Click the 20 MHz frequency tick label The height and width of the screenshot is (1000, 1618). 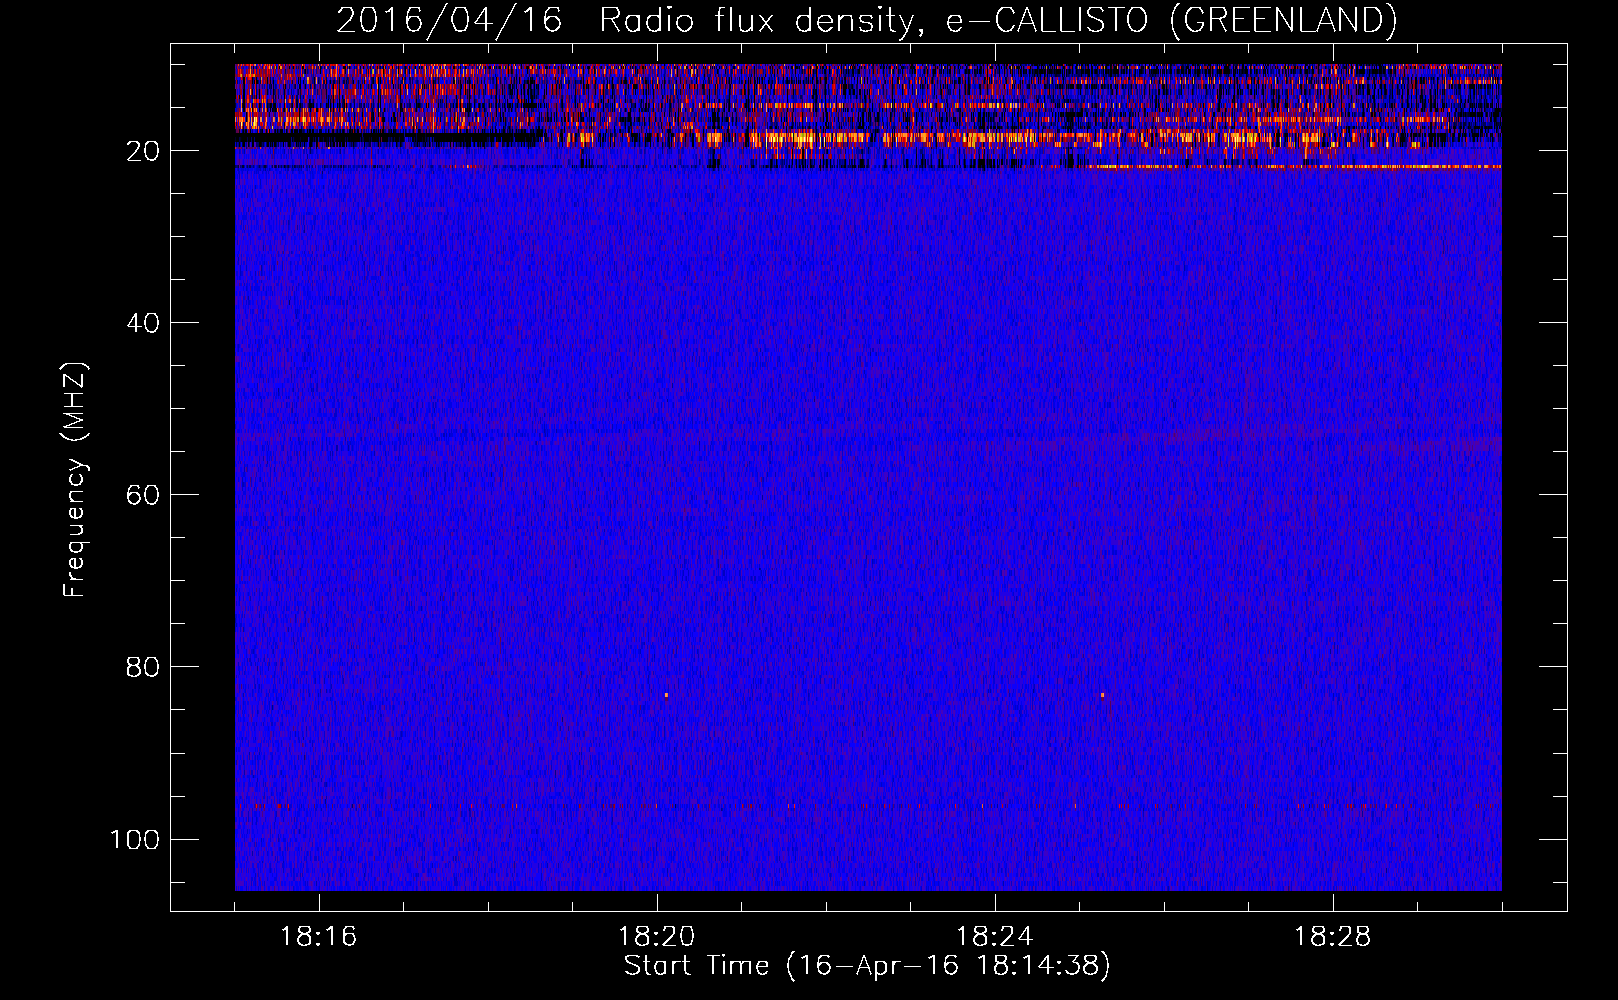143,151
